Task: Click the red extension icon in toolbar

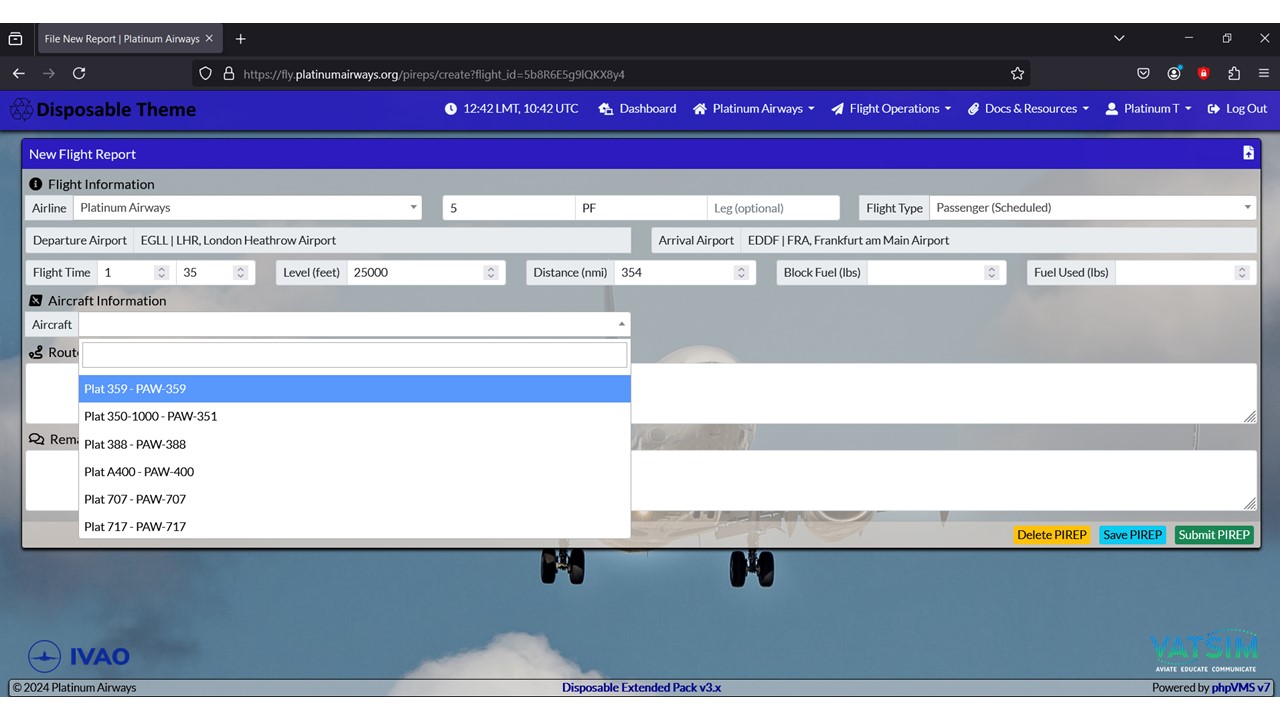Action: (1204, 73)
